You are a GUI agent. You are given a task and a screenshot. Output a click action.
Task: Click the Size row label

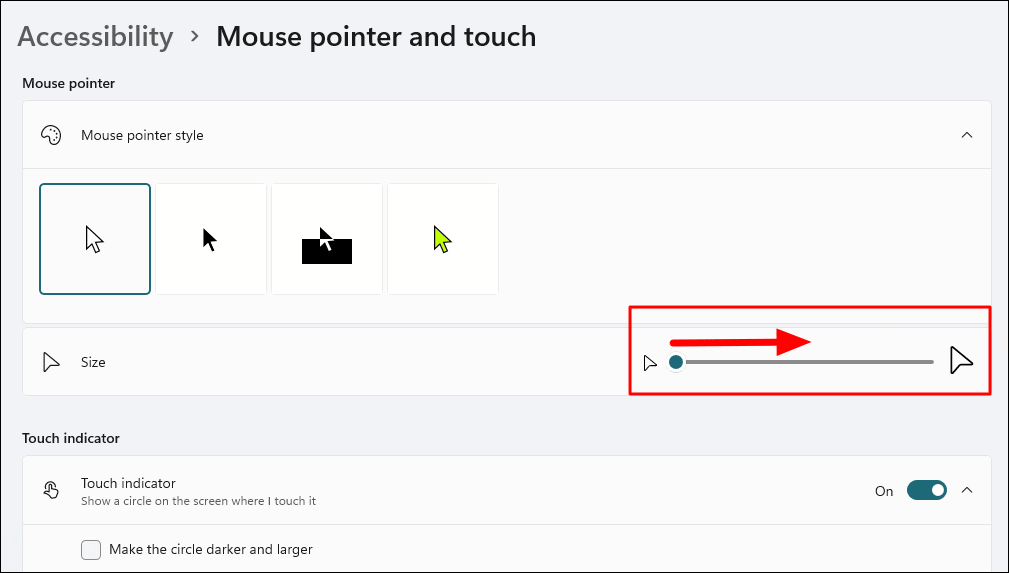pos(93,362)
